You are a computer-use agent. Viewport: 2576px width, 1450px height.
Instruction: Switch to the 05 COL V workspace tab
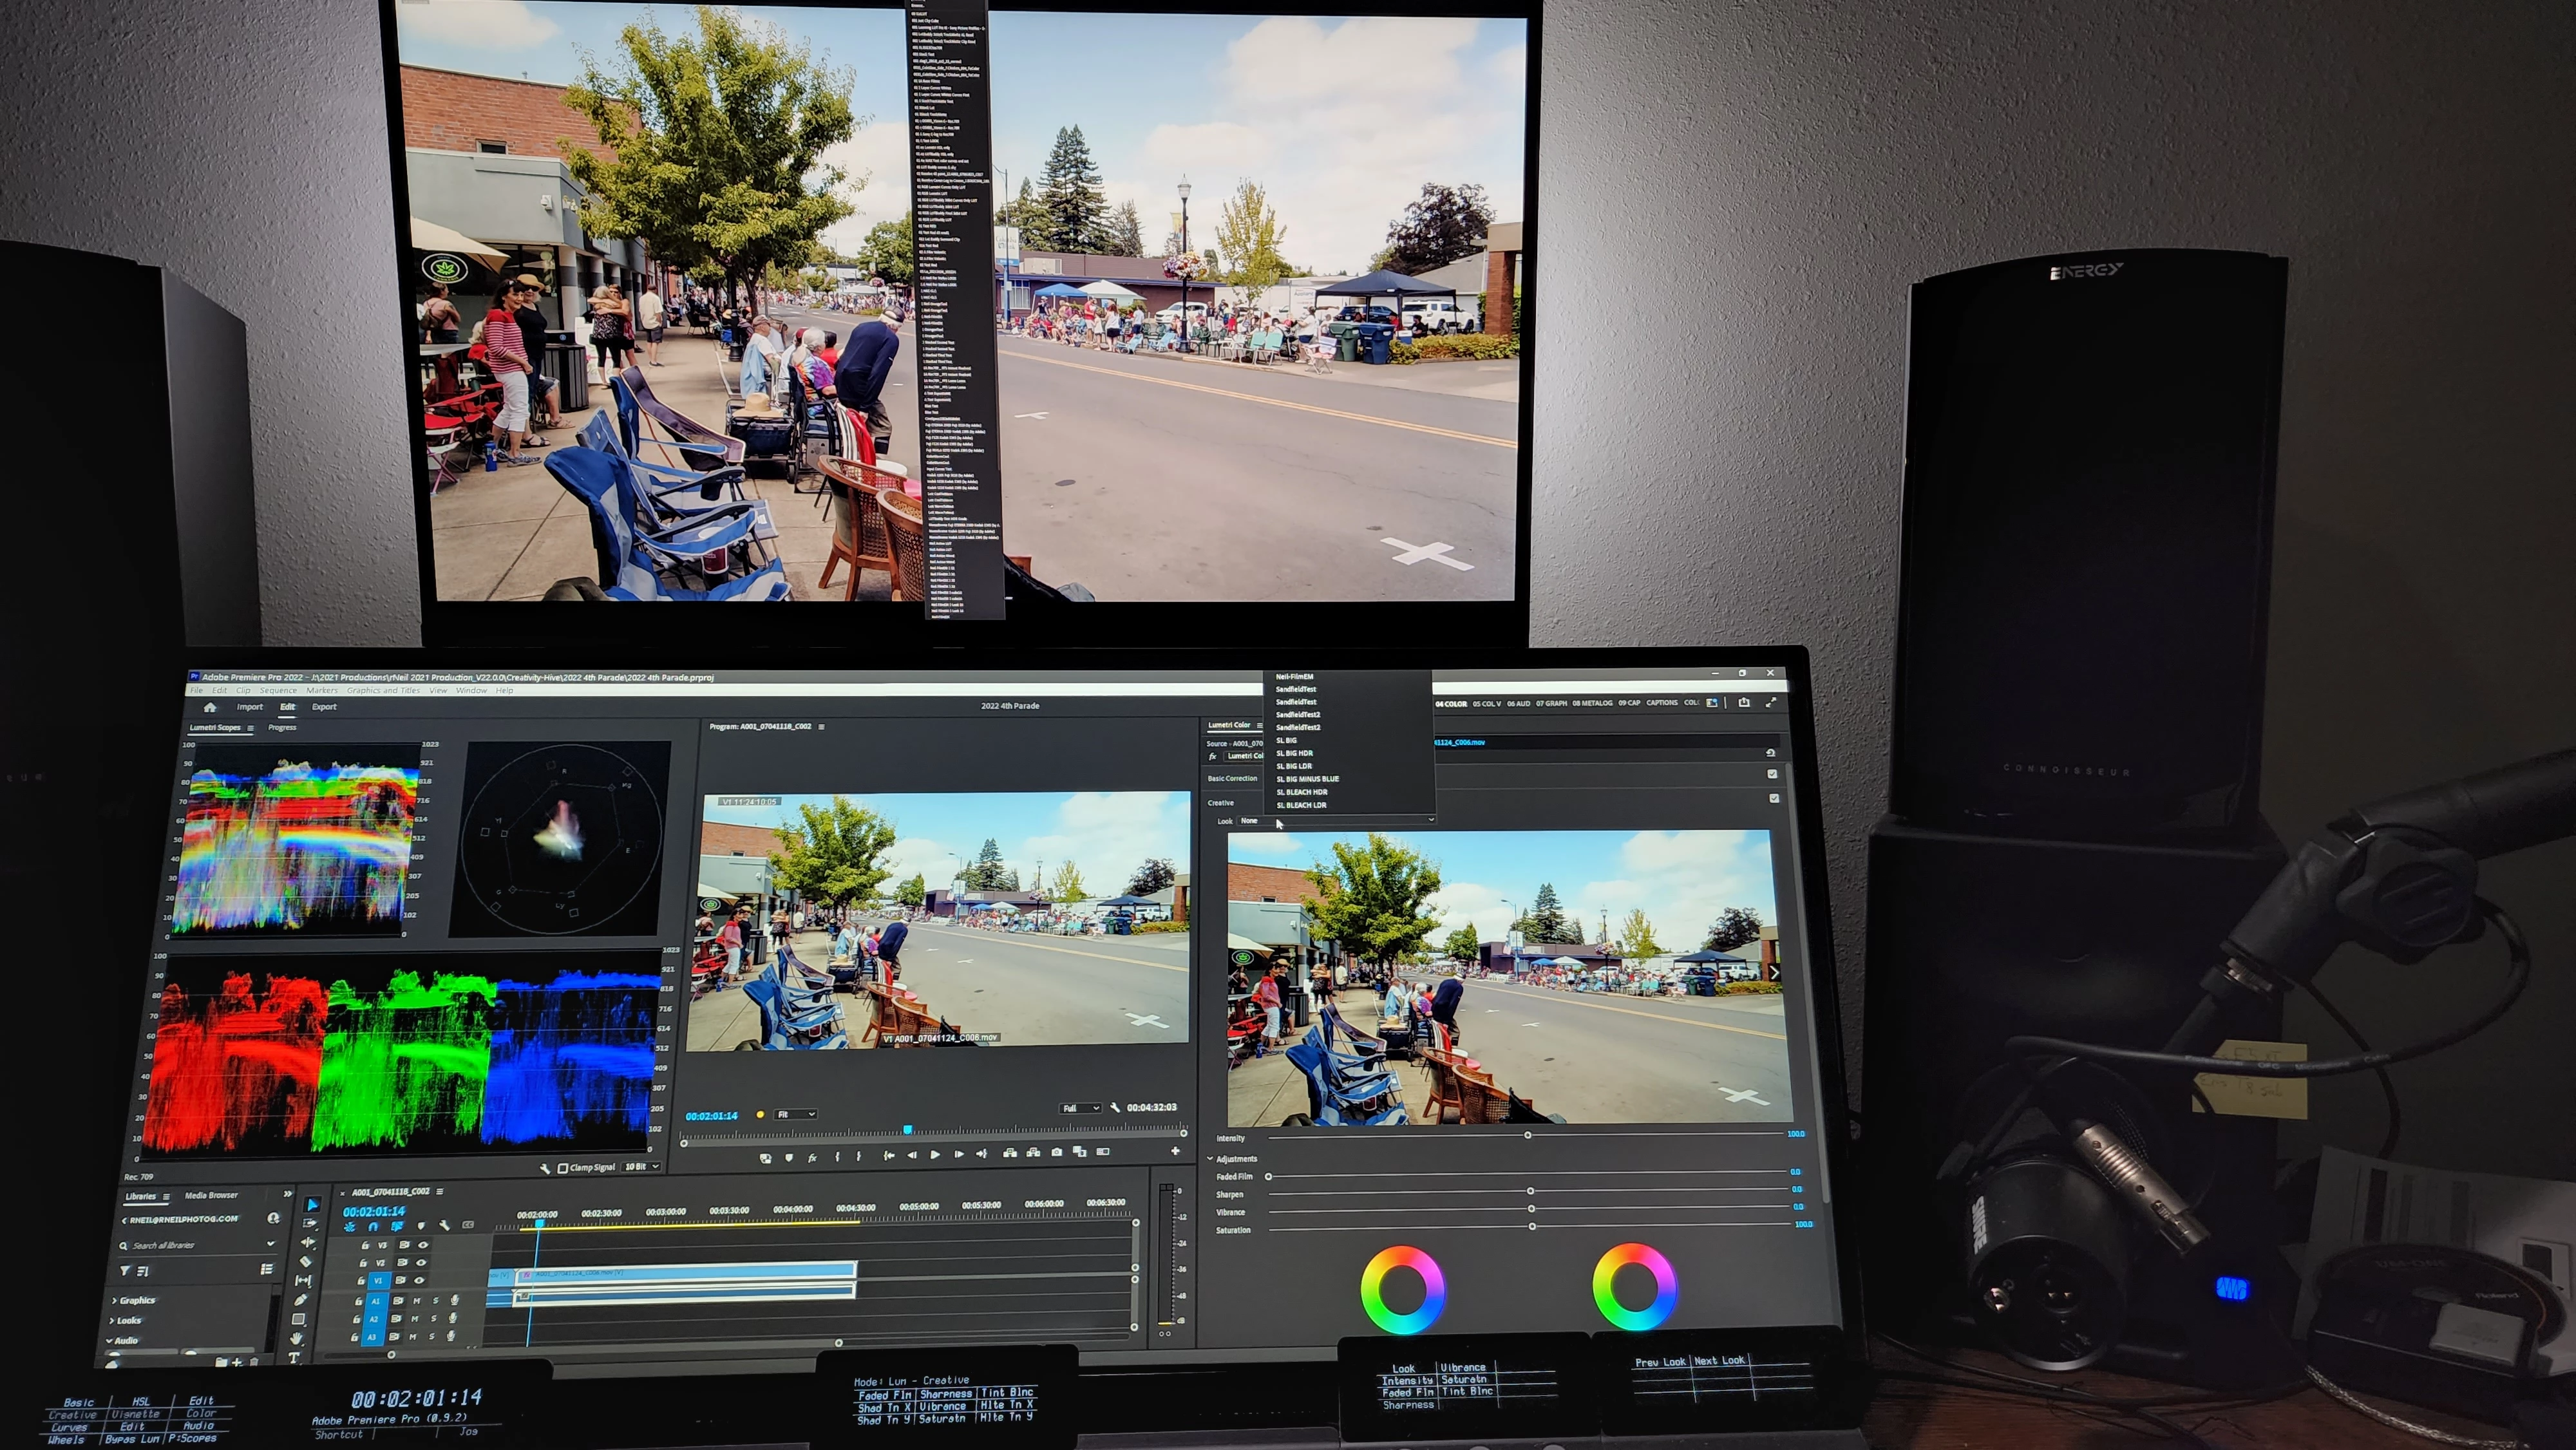click(1486, 703)
